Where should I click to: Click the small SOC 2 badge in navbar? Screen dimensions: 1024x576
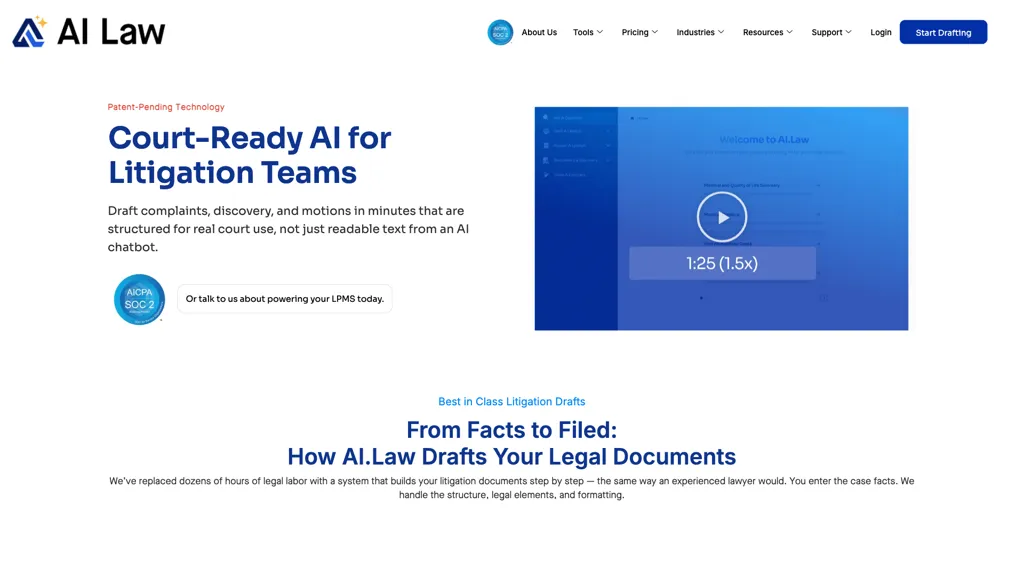(500, 32)
